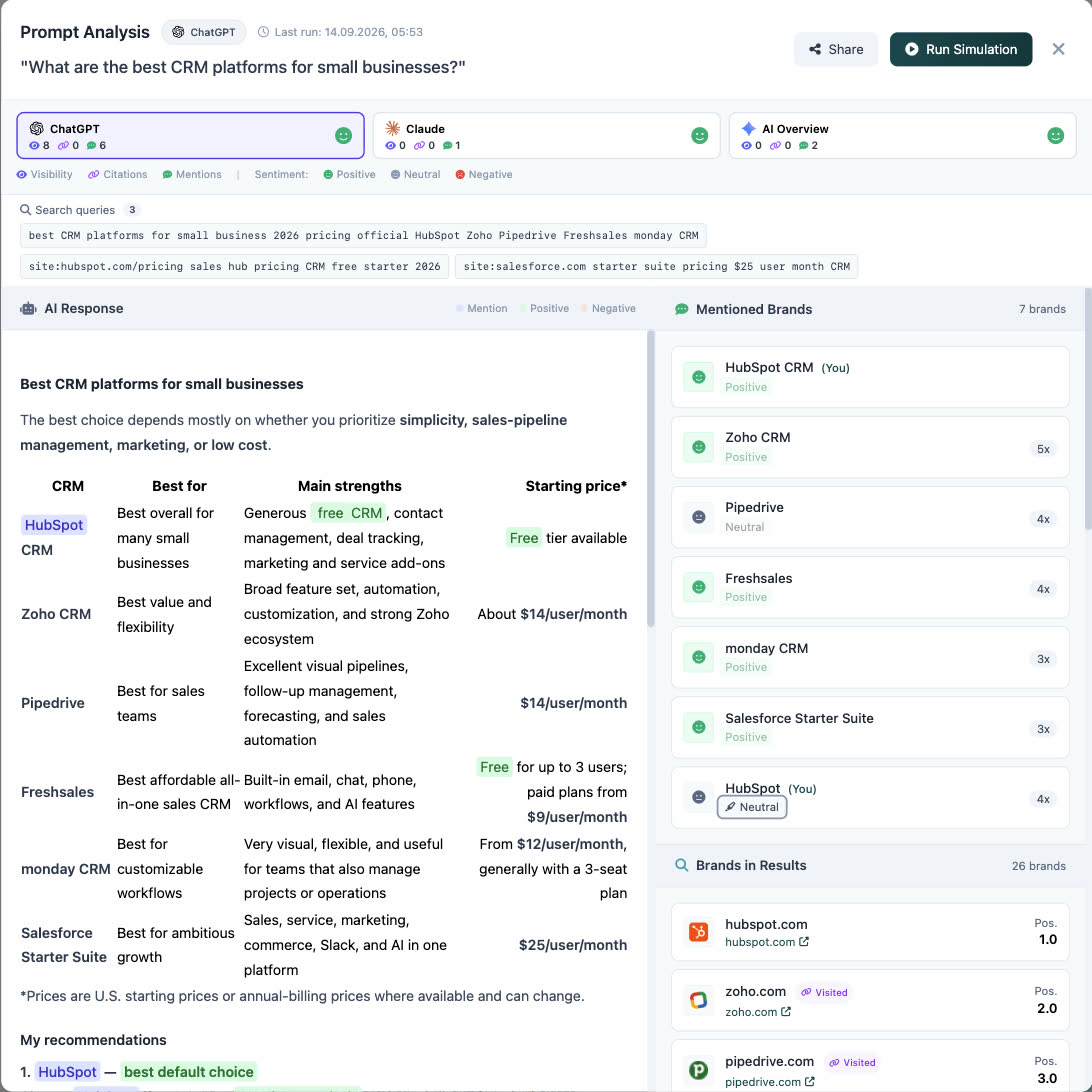This screenshot has width=1092, height=1092.
Task: Click the 'best default choice' highlighted text
Action: [x=189, y=1072]
